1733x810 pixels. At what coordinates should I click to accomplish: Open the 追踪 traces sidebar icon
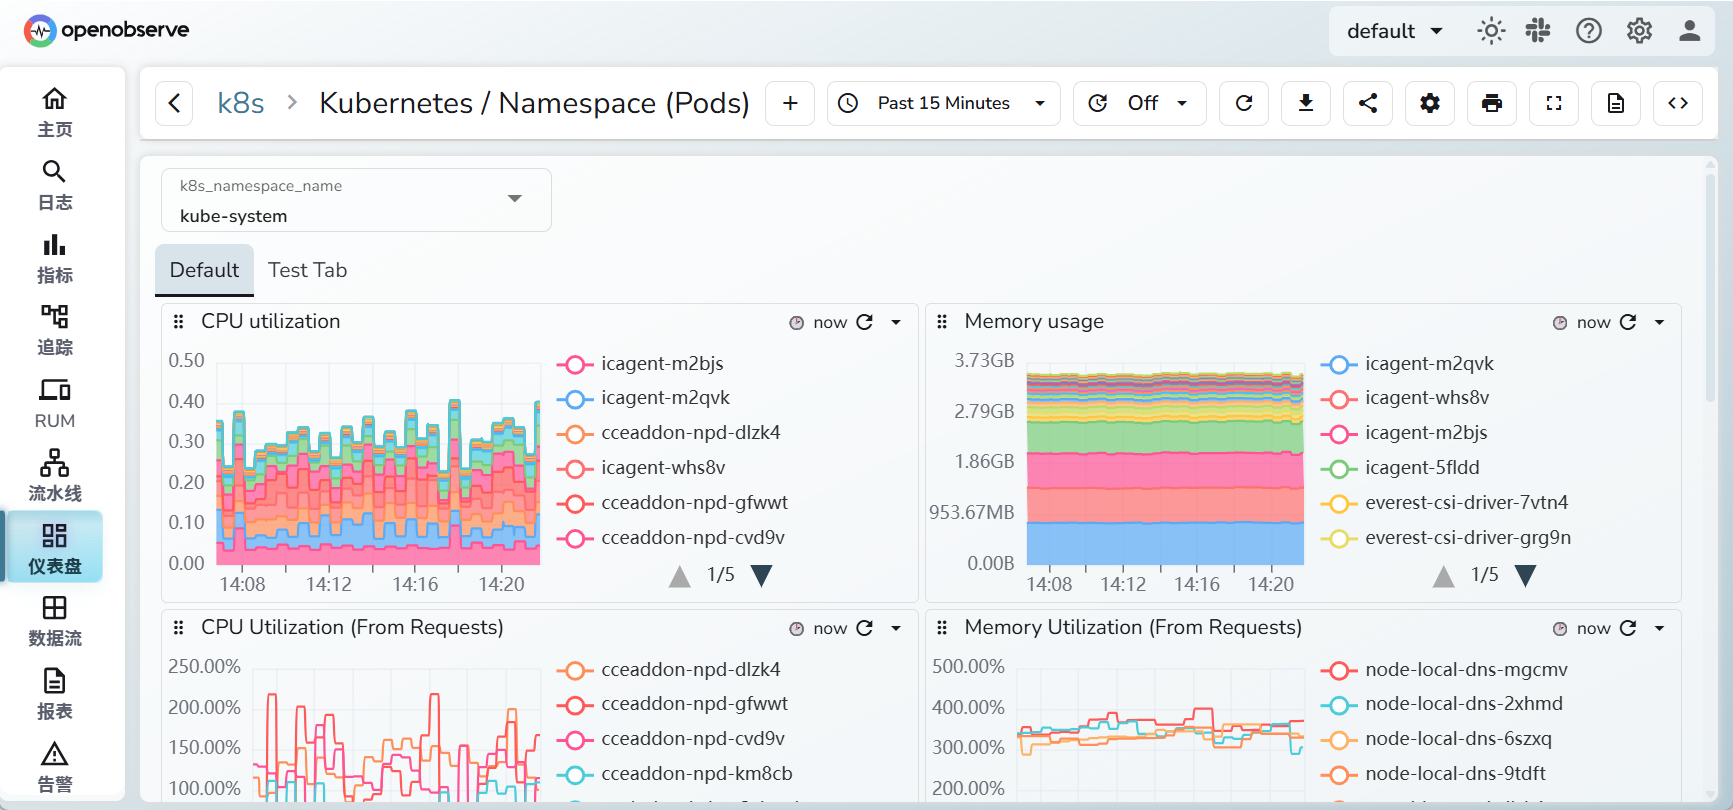click(55, 330)
